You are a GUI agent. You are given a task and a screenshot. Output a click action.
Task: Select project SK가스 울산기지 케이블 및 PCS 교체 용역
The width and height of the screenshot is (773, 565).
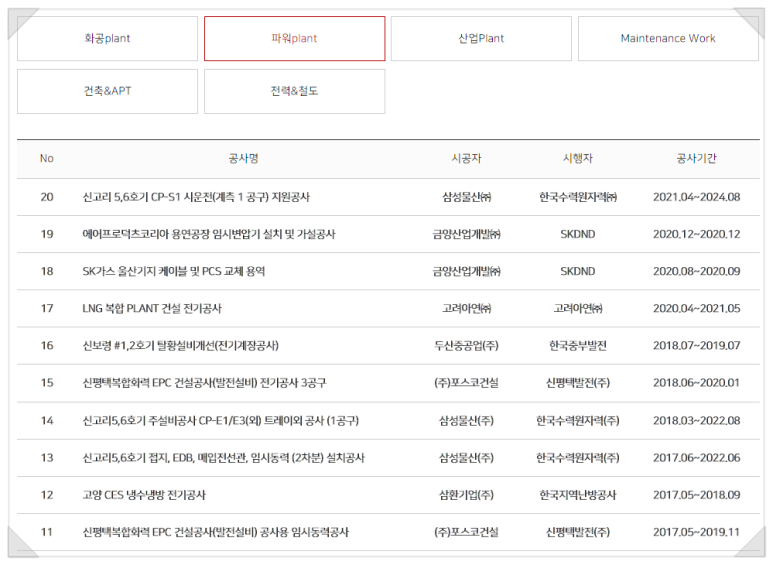point(174,272)
